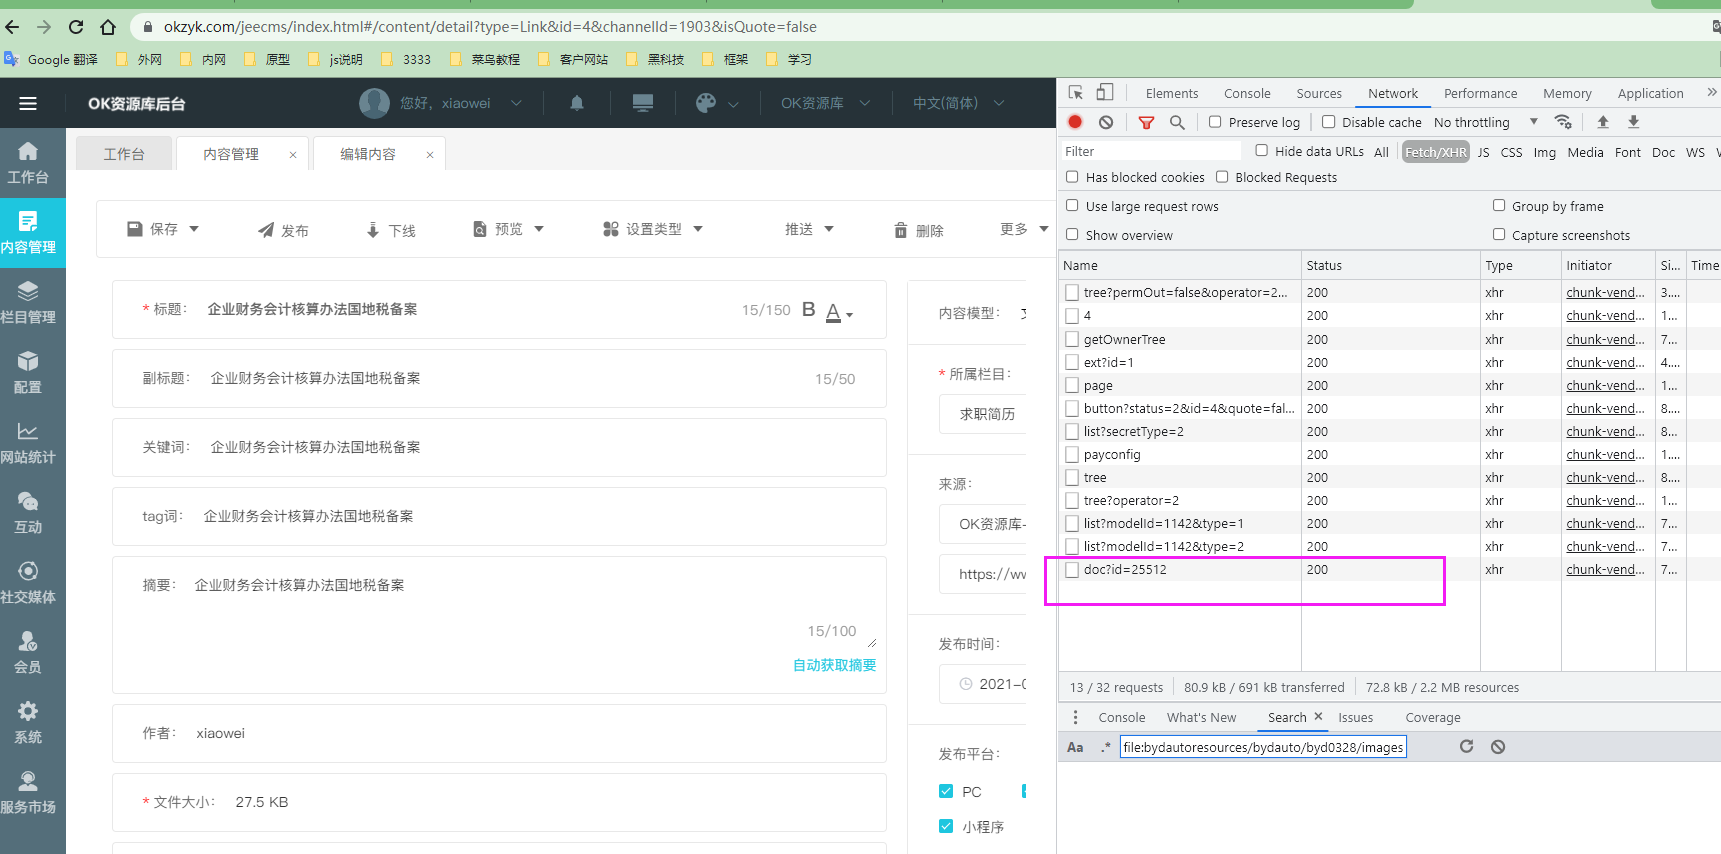This screenshot has width=1721, height=854.
Task: Click the network Filter input field
Action: click(x=1150, y=151)
